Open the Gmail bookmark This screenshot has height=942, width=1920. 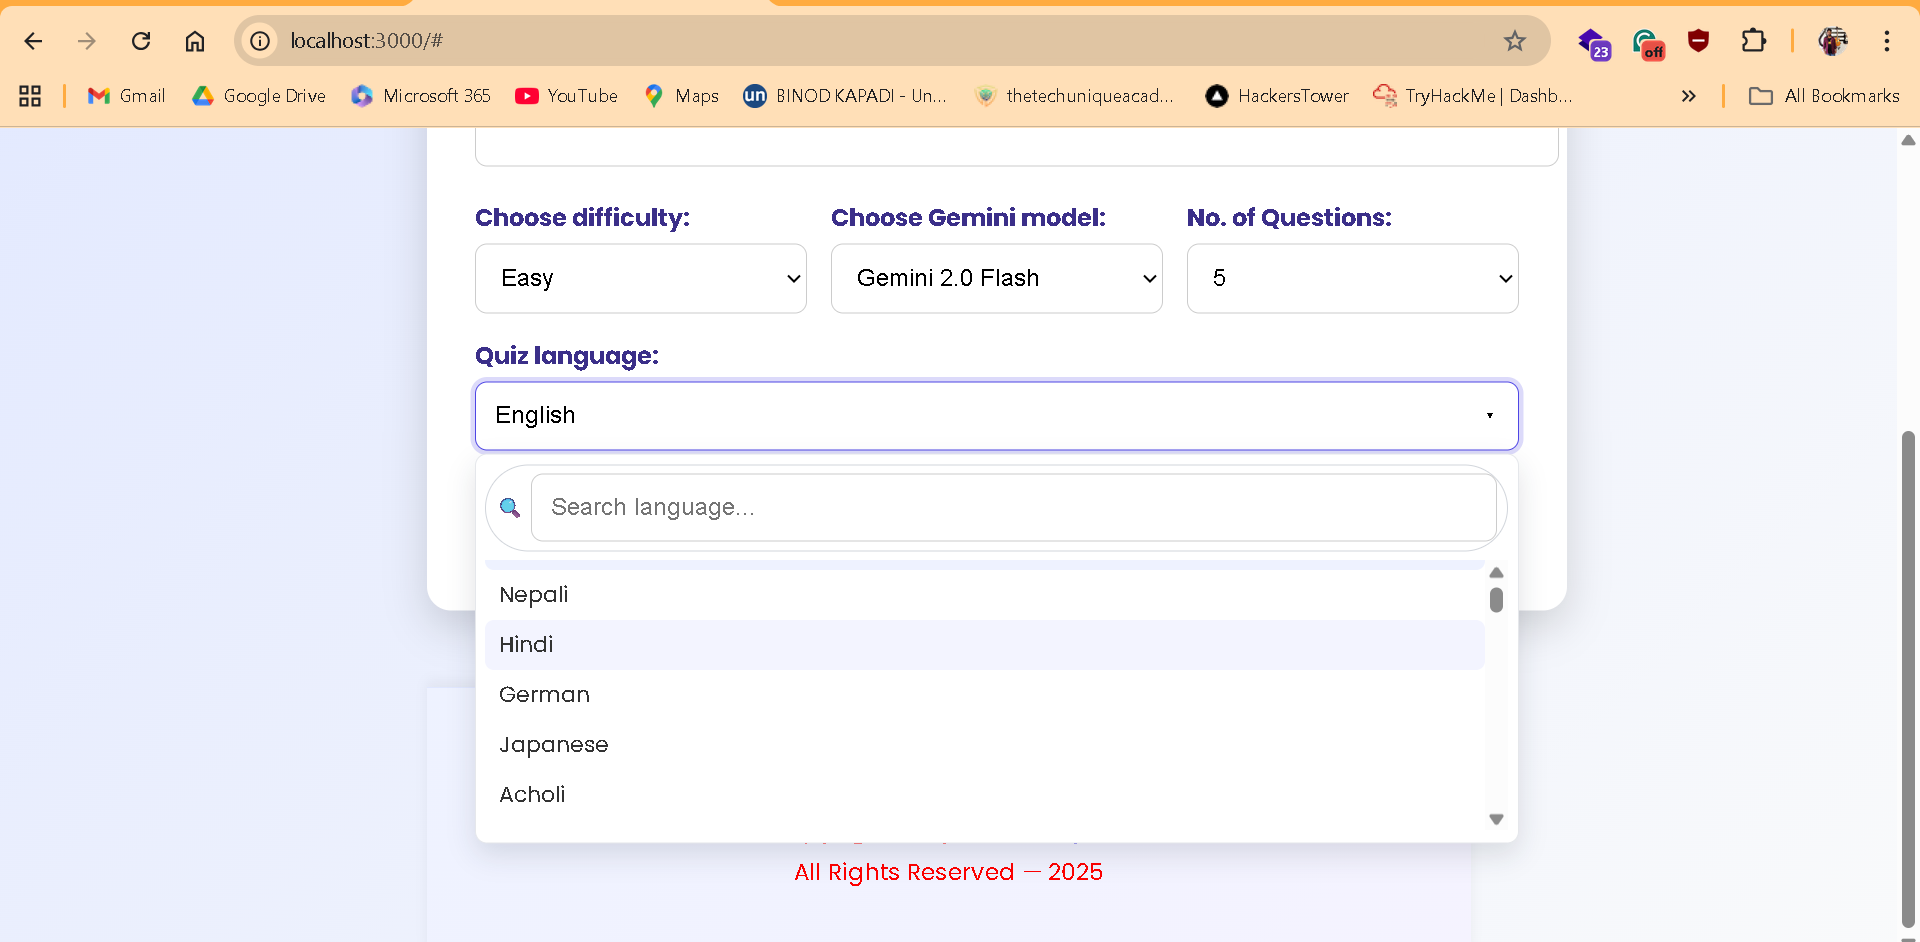point(125,95)
